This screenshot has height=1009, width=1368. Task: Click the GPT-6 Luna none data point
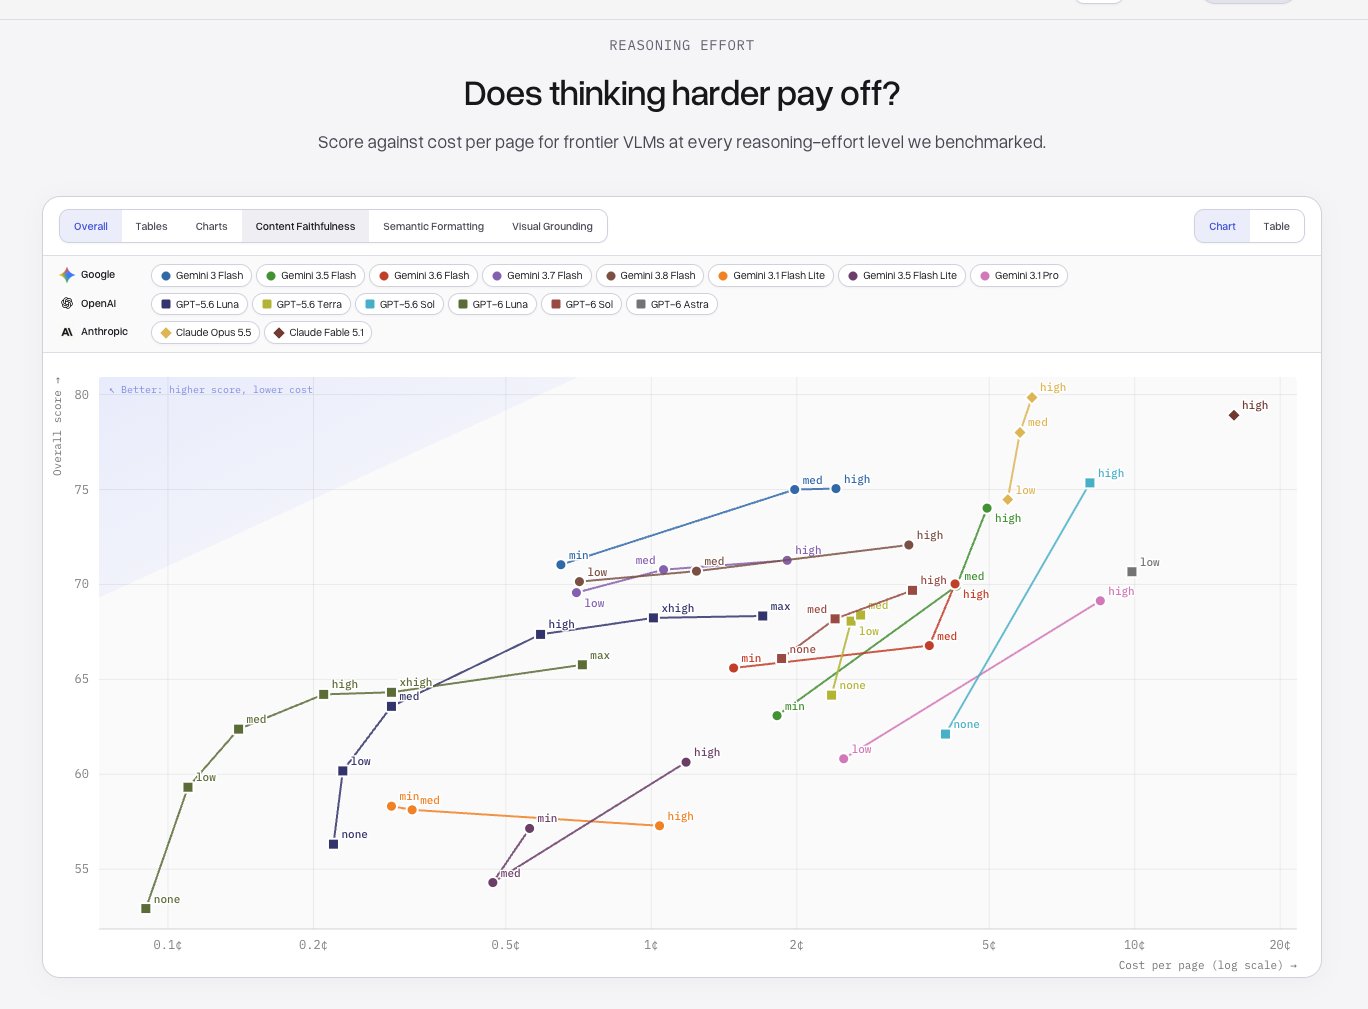pos(146,908)
